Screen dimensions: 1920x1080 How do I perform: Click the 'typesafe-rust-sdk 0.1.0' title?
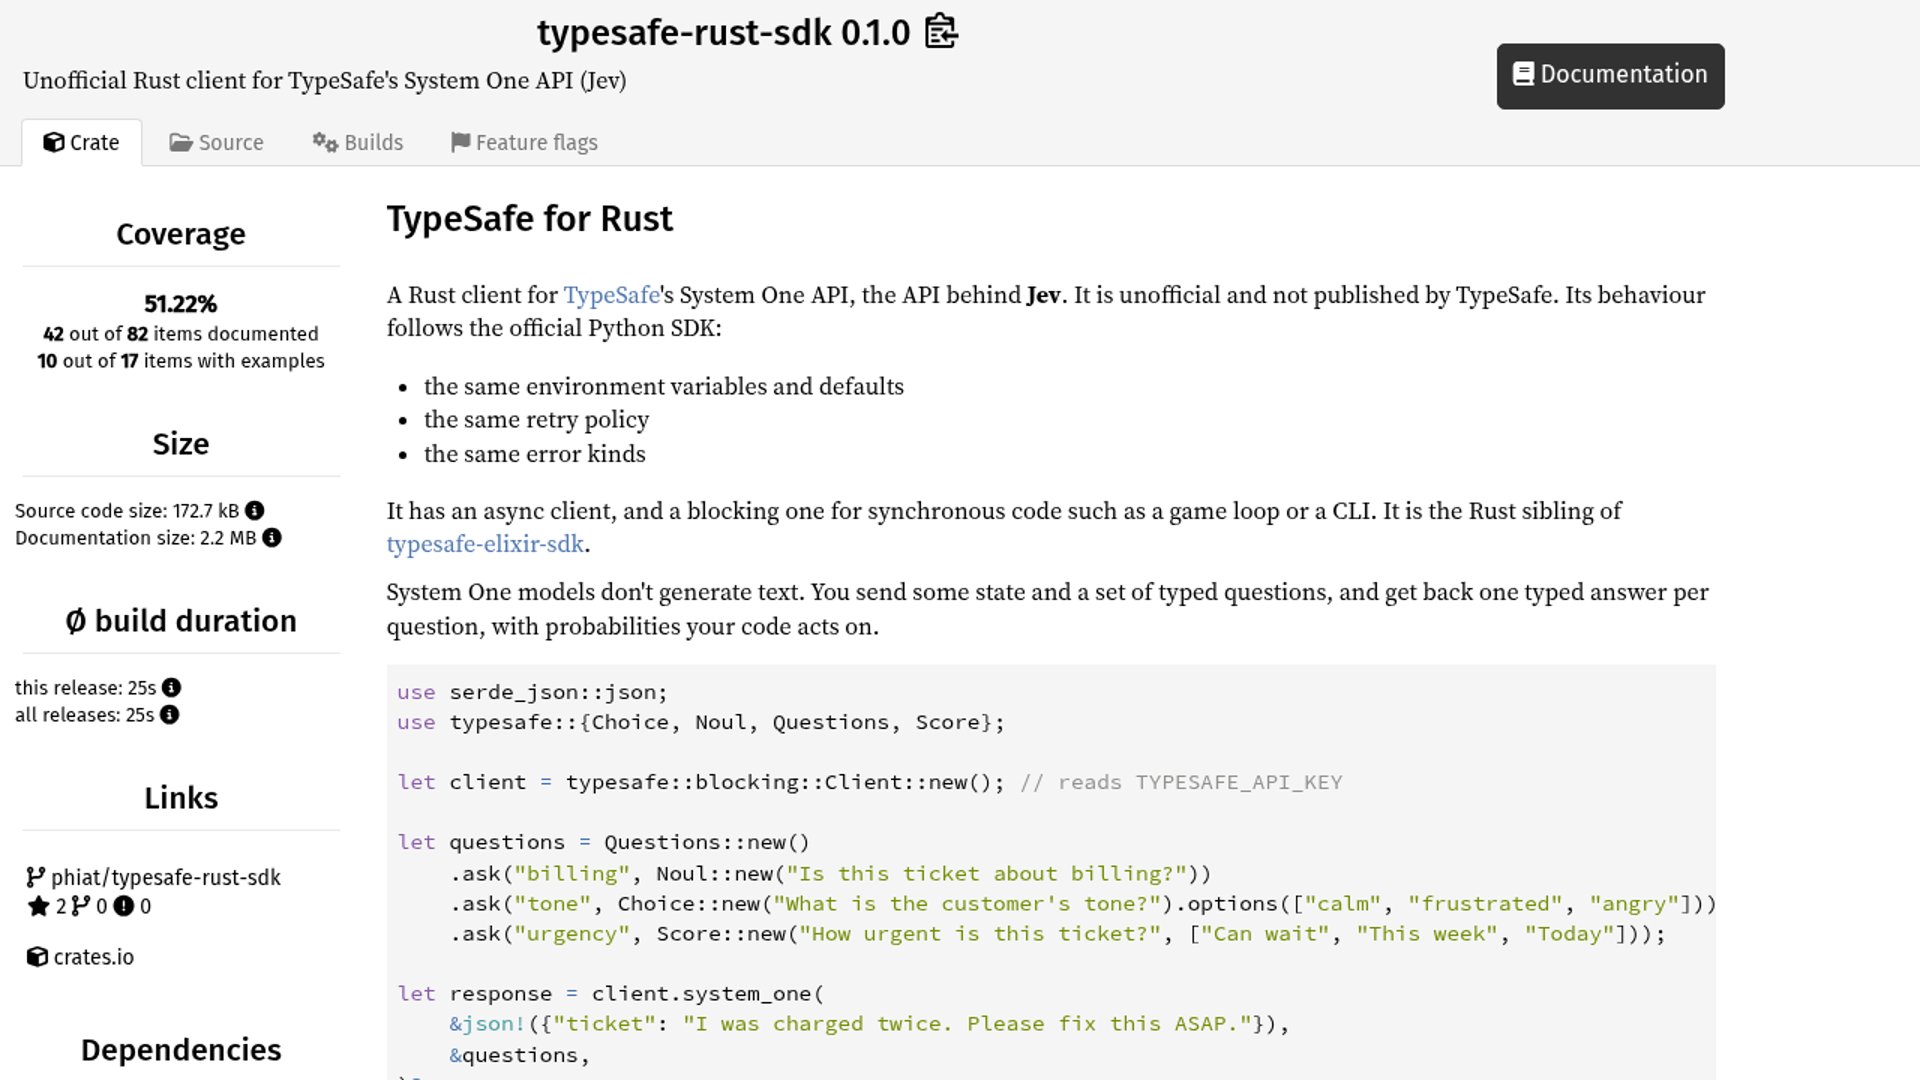point(724,32)
